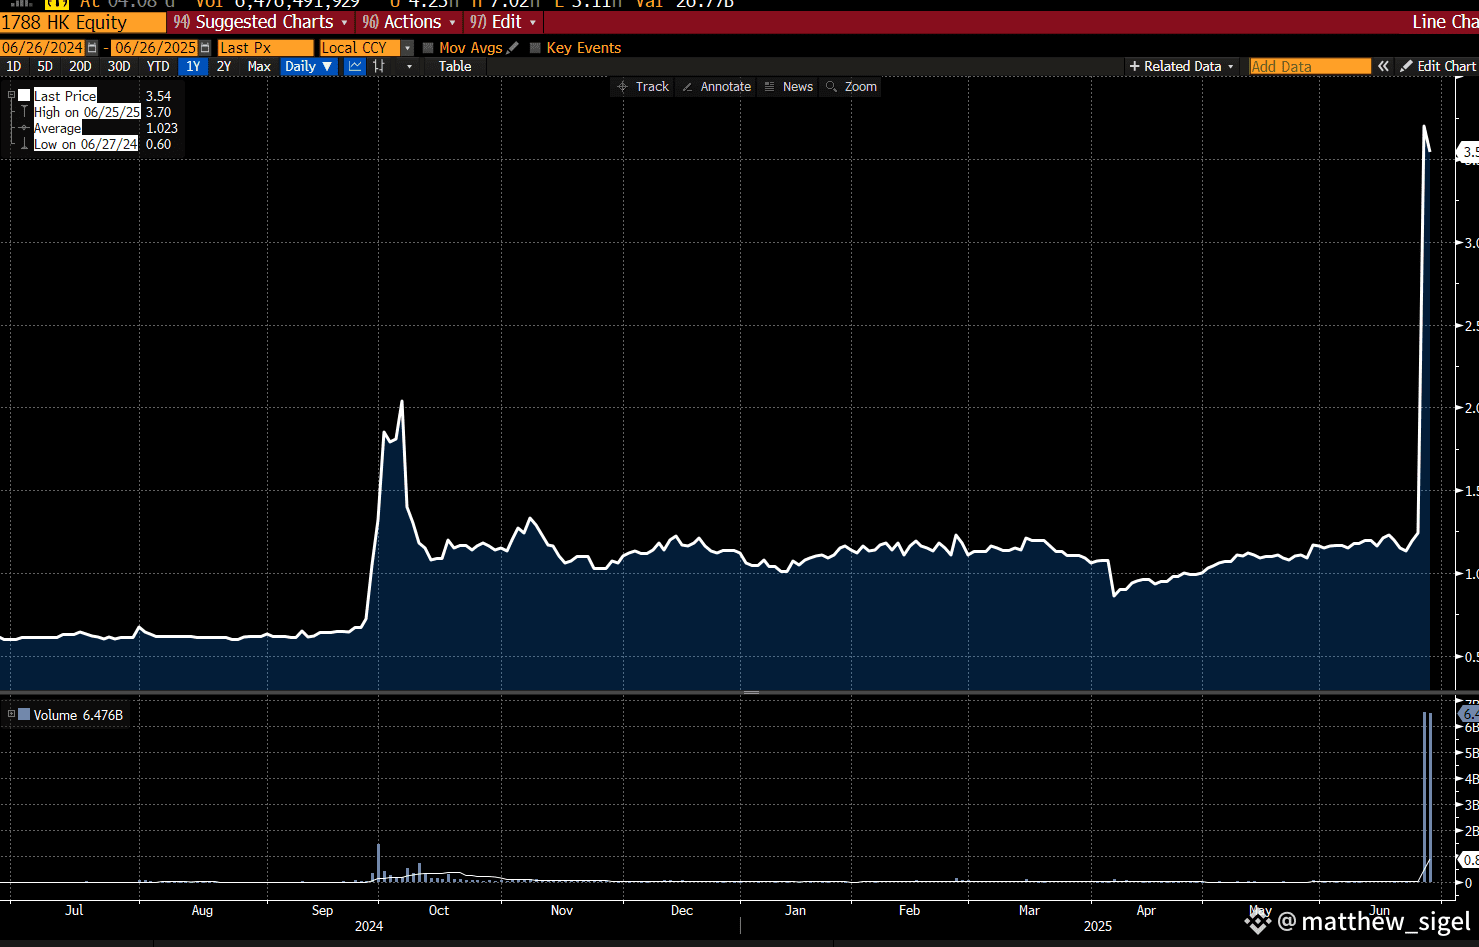
Task: Switch to the Table view
Action: pyautogui.click(x=455, y=66)
